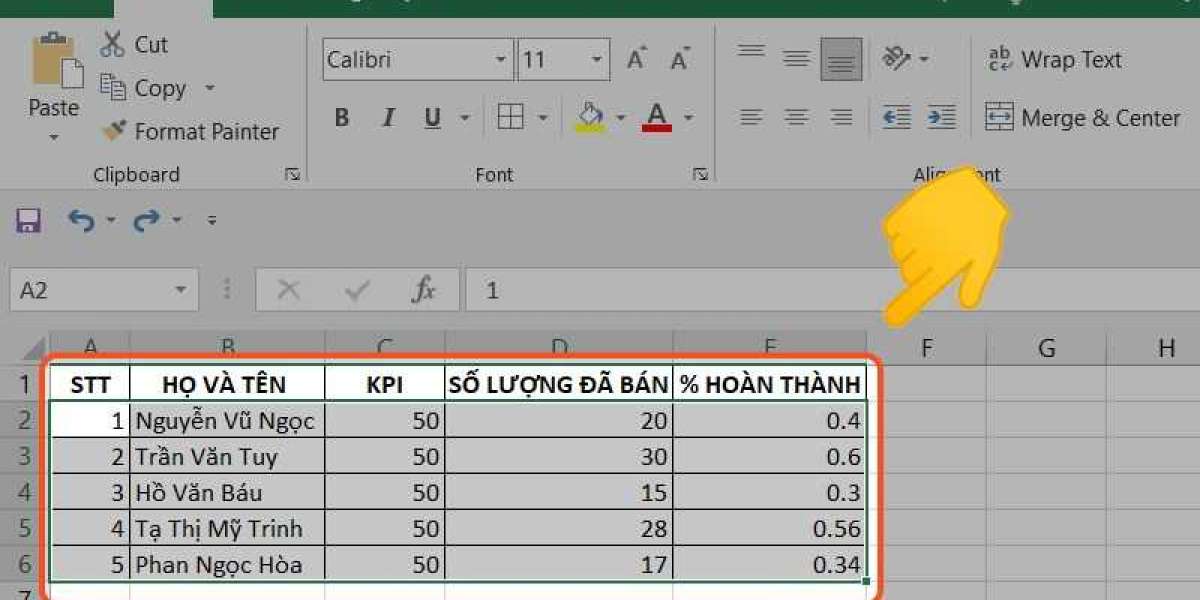Click the Undo arrow icon
Viewport: 1200px width, 600px height.
click(x=80, y=220)
